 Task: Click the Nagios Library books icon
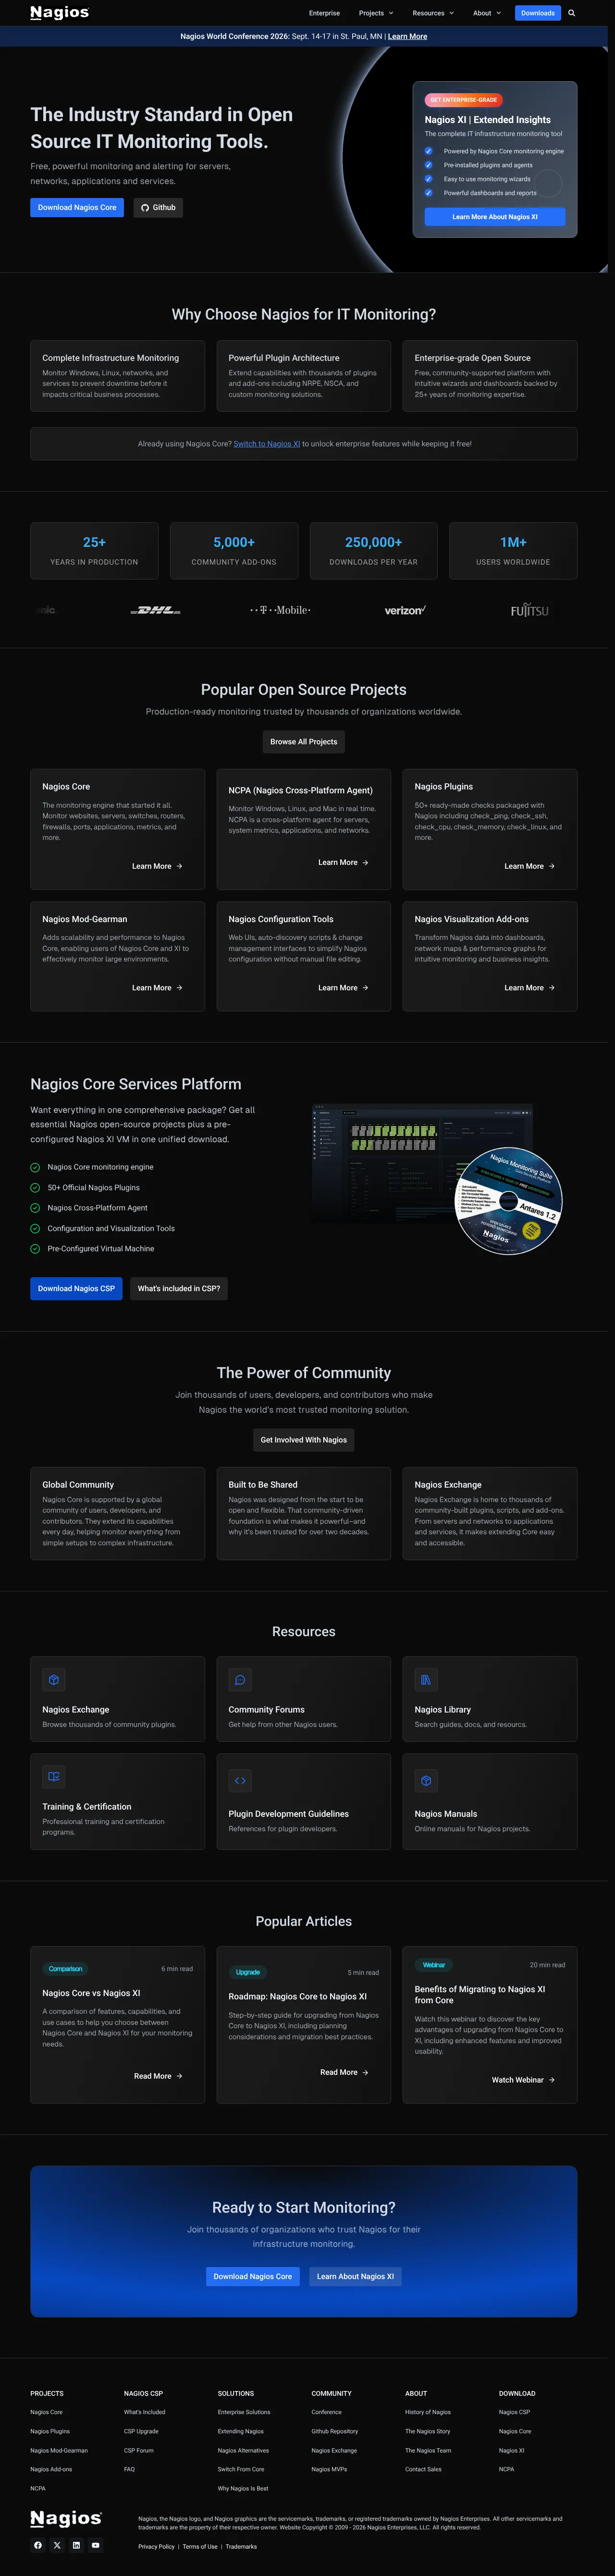point(426,1680)
